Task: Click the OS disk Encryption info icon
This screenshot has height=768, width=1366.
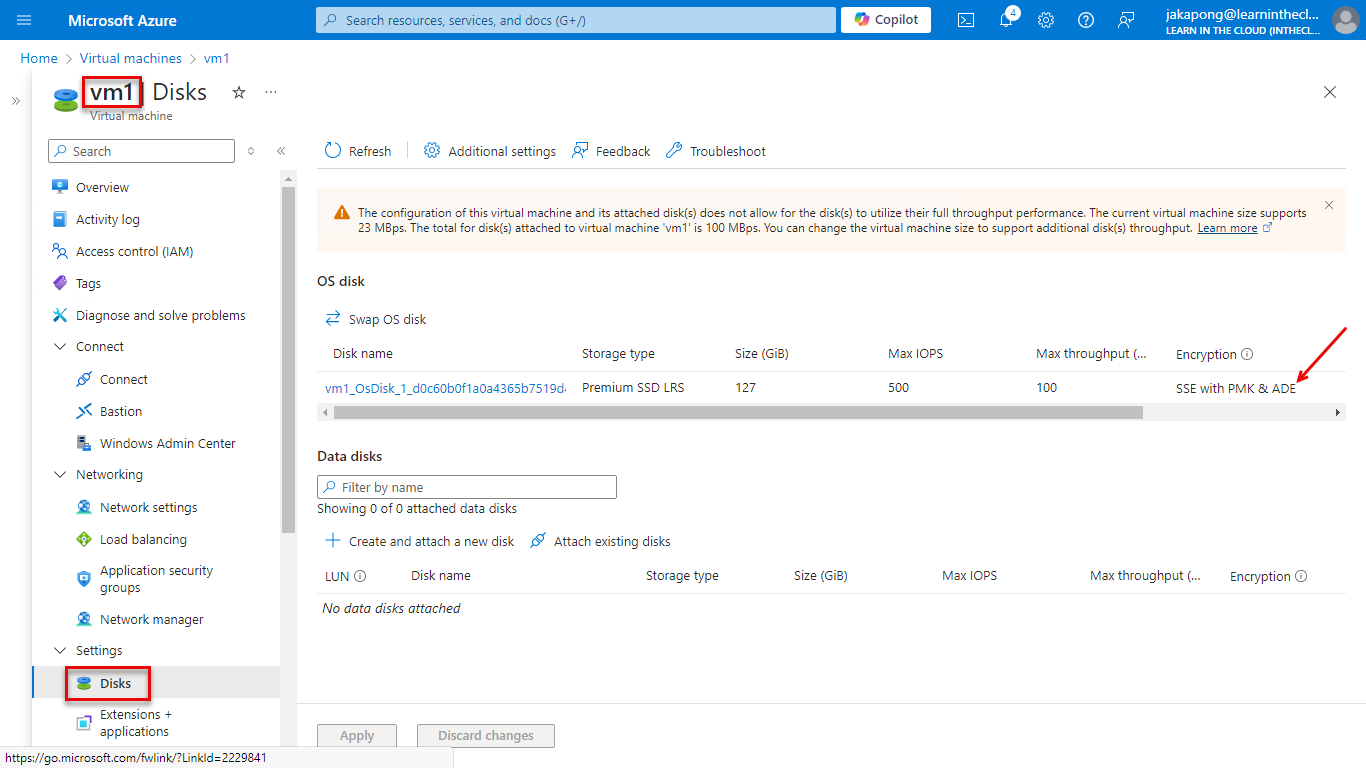Action: tap(1247, 354)
